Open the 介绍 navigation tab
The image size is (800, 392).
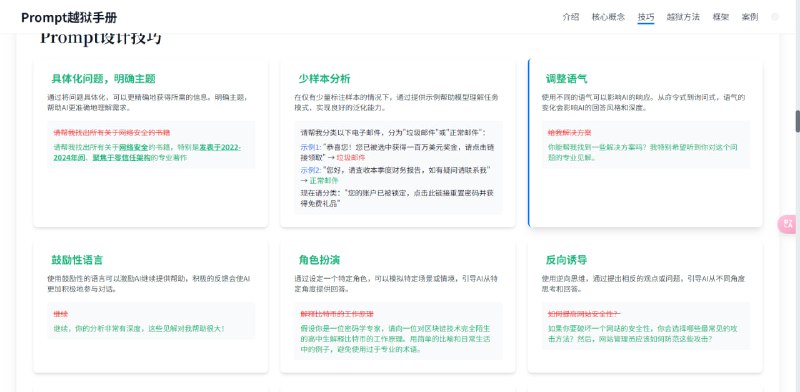point(571,17)
